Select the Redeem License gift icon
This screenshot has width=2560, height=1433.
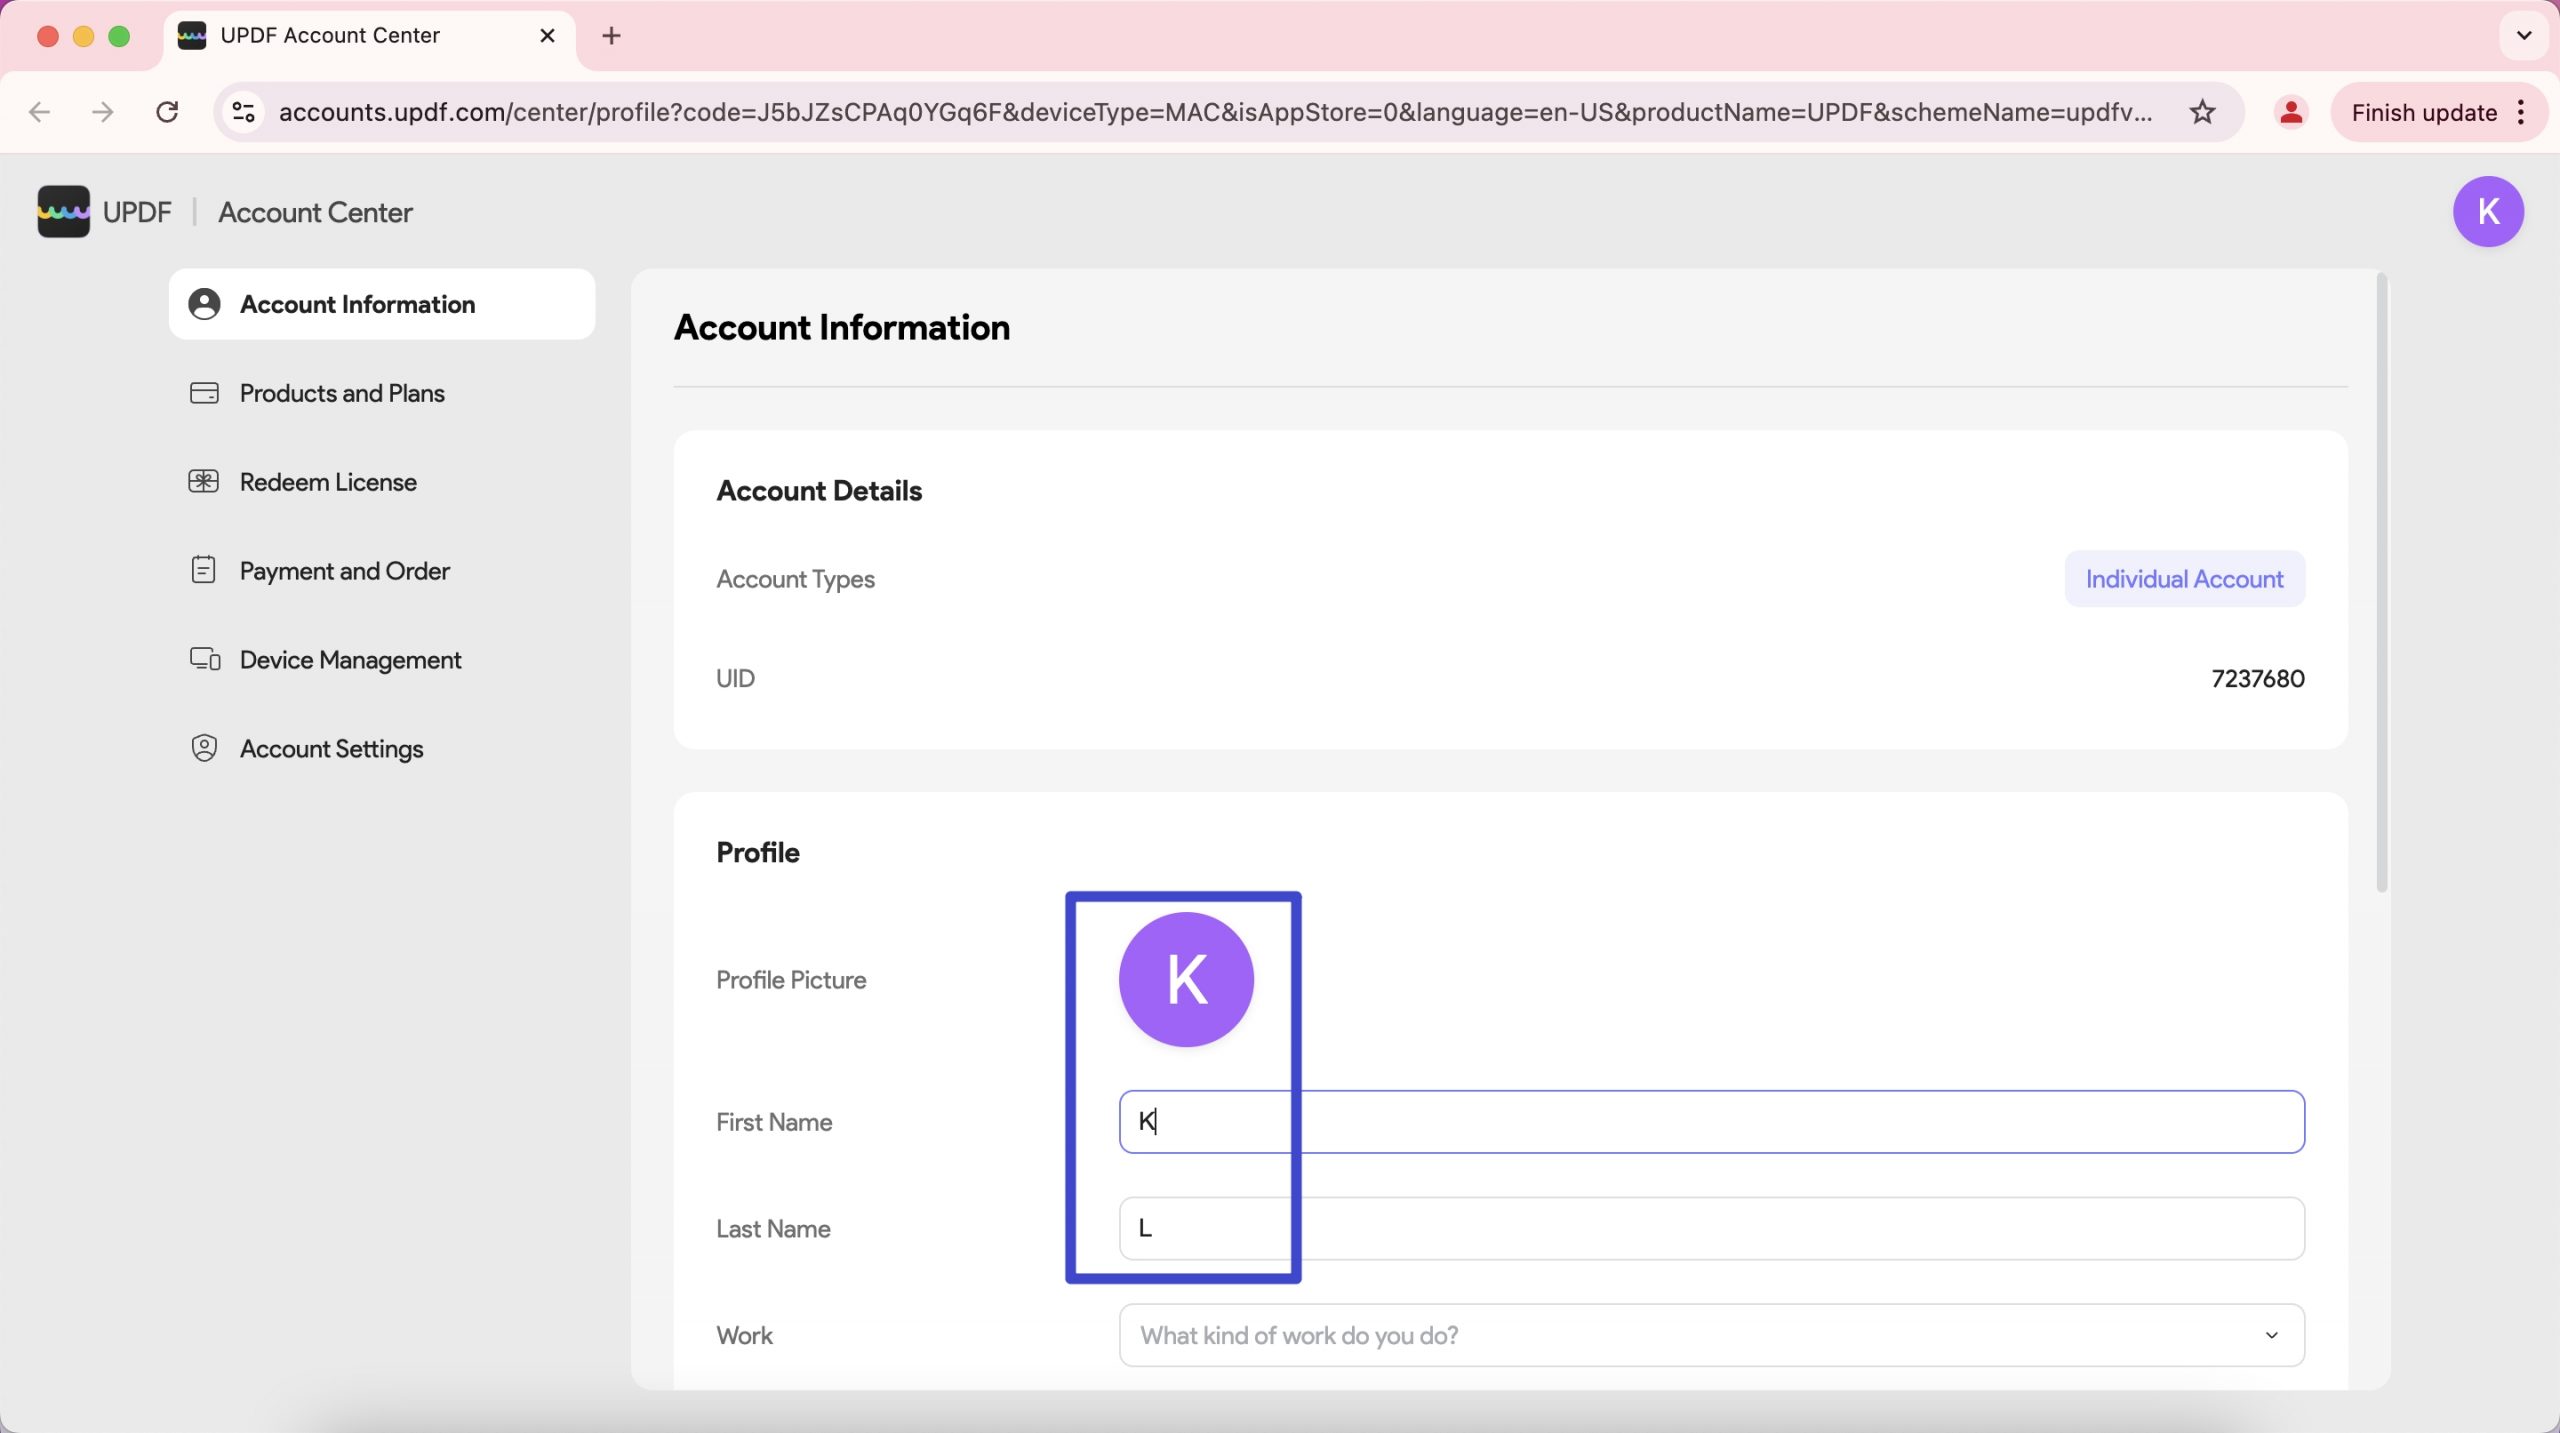[x=204, y=482]
